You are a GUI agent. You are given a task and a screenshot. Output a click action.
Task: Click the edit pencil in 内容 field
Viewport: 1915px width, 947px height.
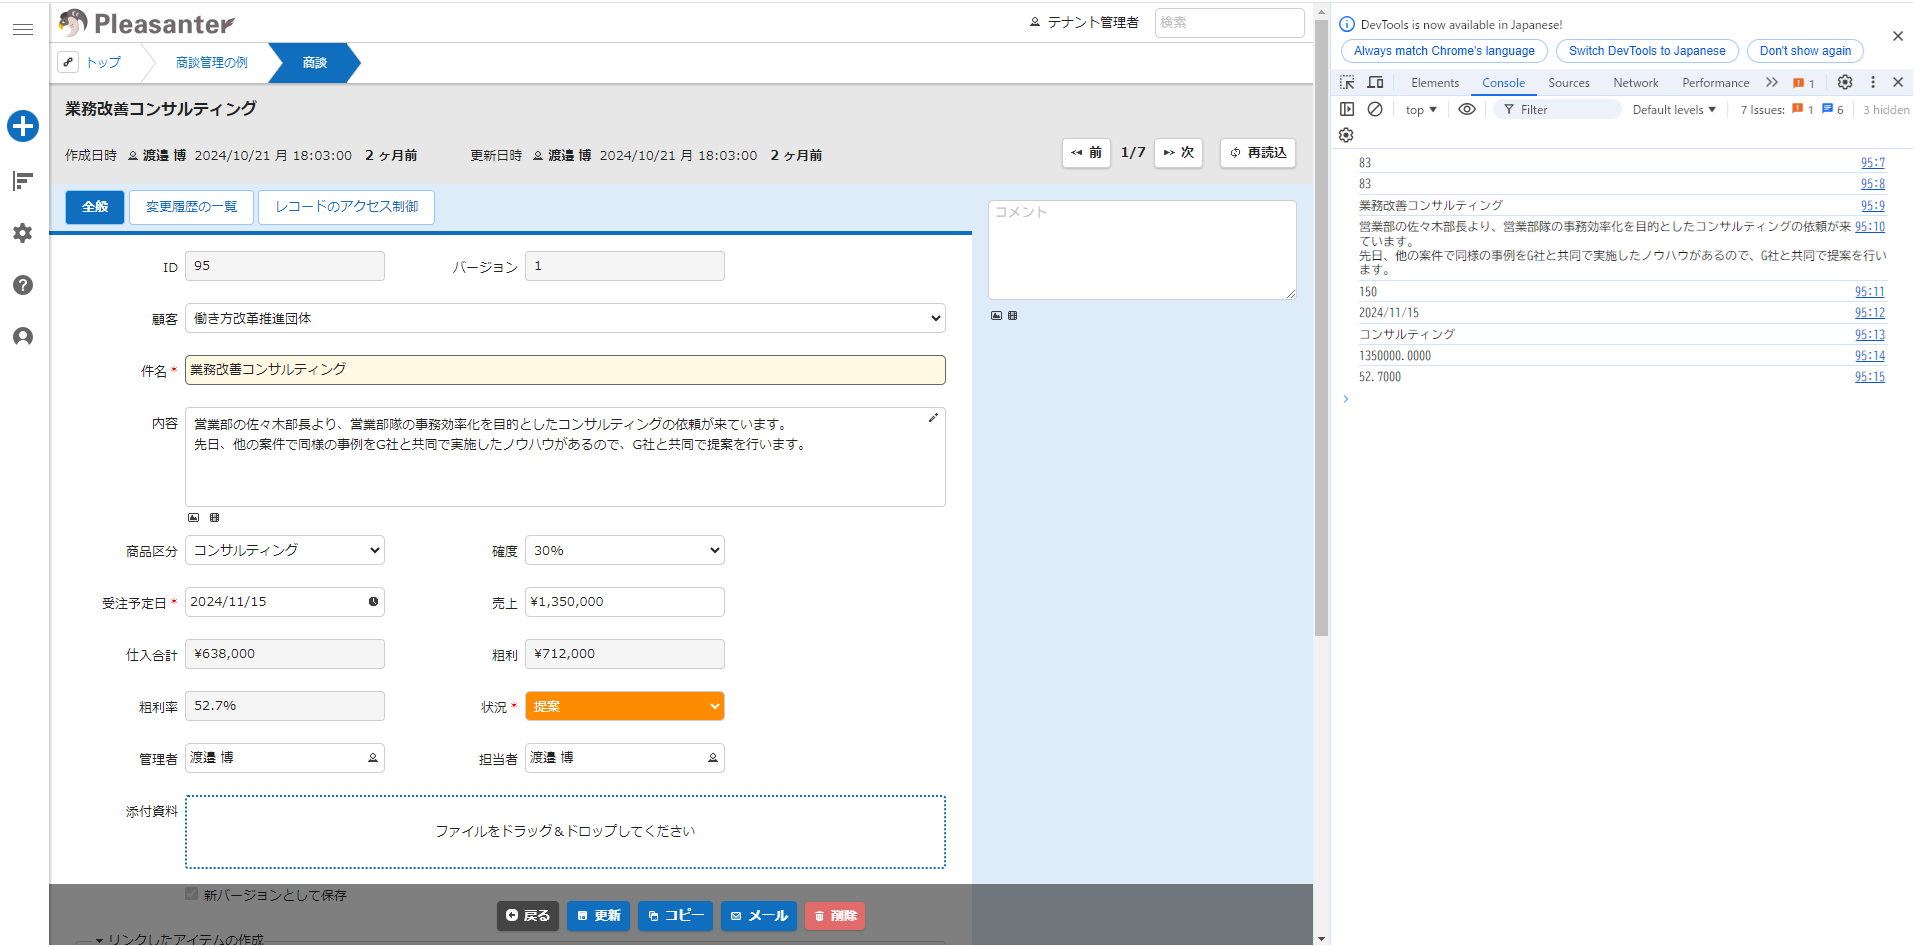[933, 418]
